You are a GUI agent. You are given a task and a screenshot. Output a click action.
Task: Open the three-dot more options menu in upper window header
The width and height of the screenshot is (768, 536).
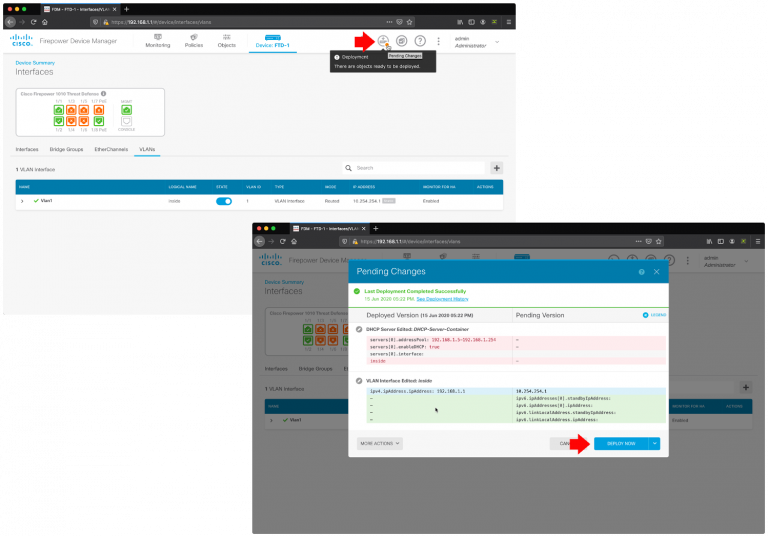click(438, 42)
